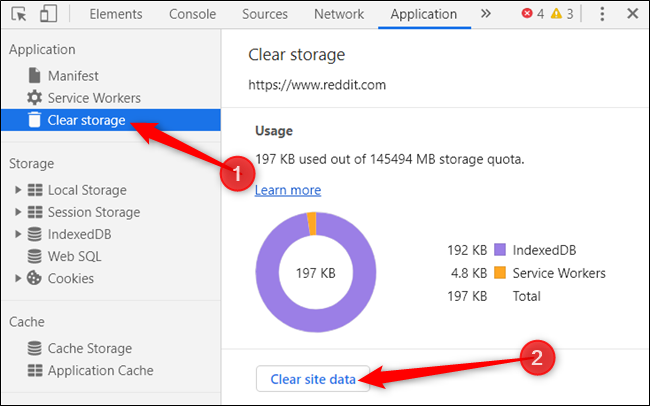The width and height of the screenshot is (650, 406).
Task: Switch to the Console tab
Action: click(x=192, y=14)
